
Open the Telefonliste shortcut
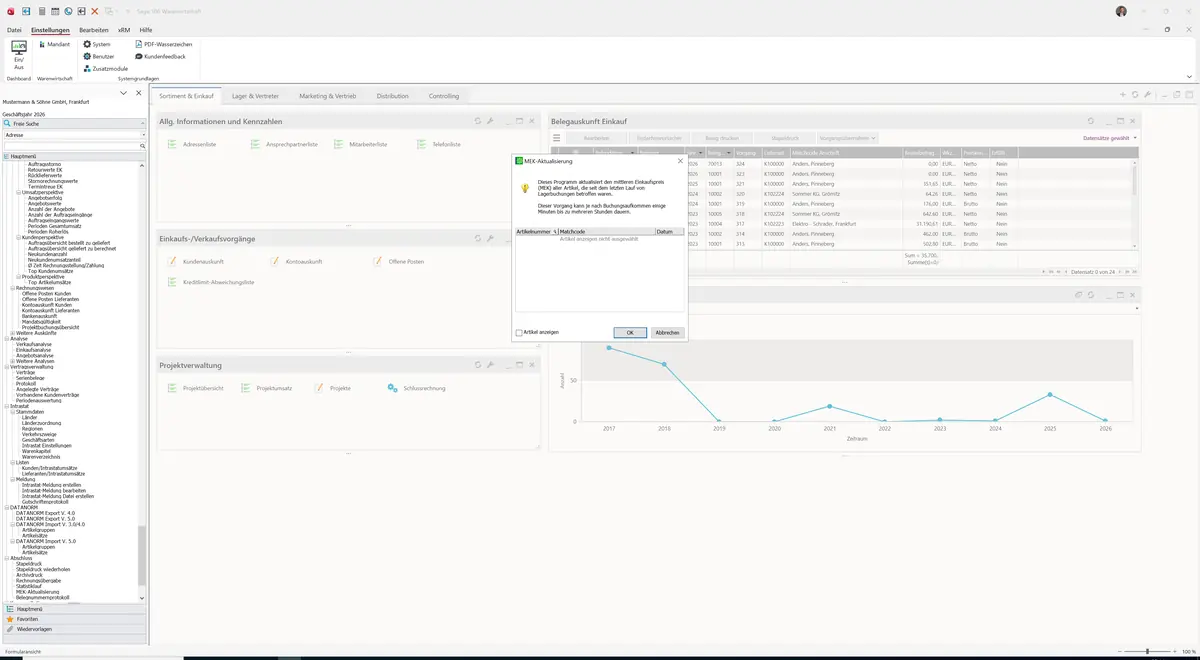point(439,145)
